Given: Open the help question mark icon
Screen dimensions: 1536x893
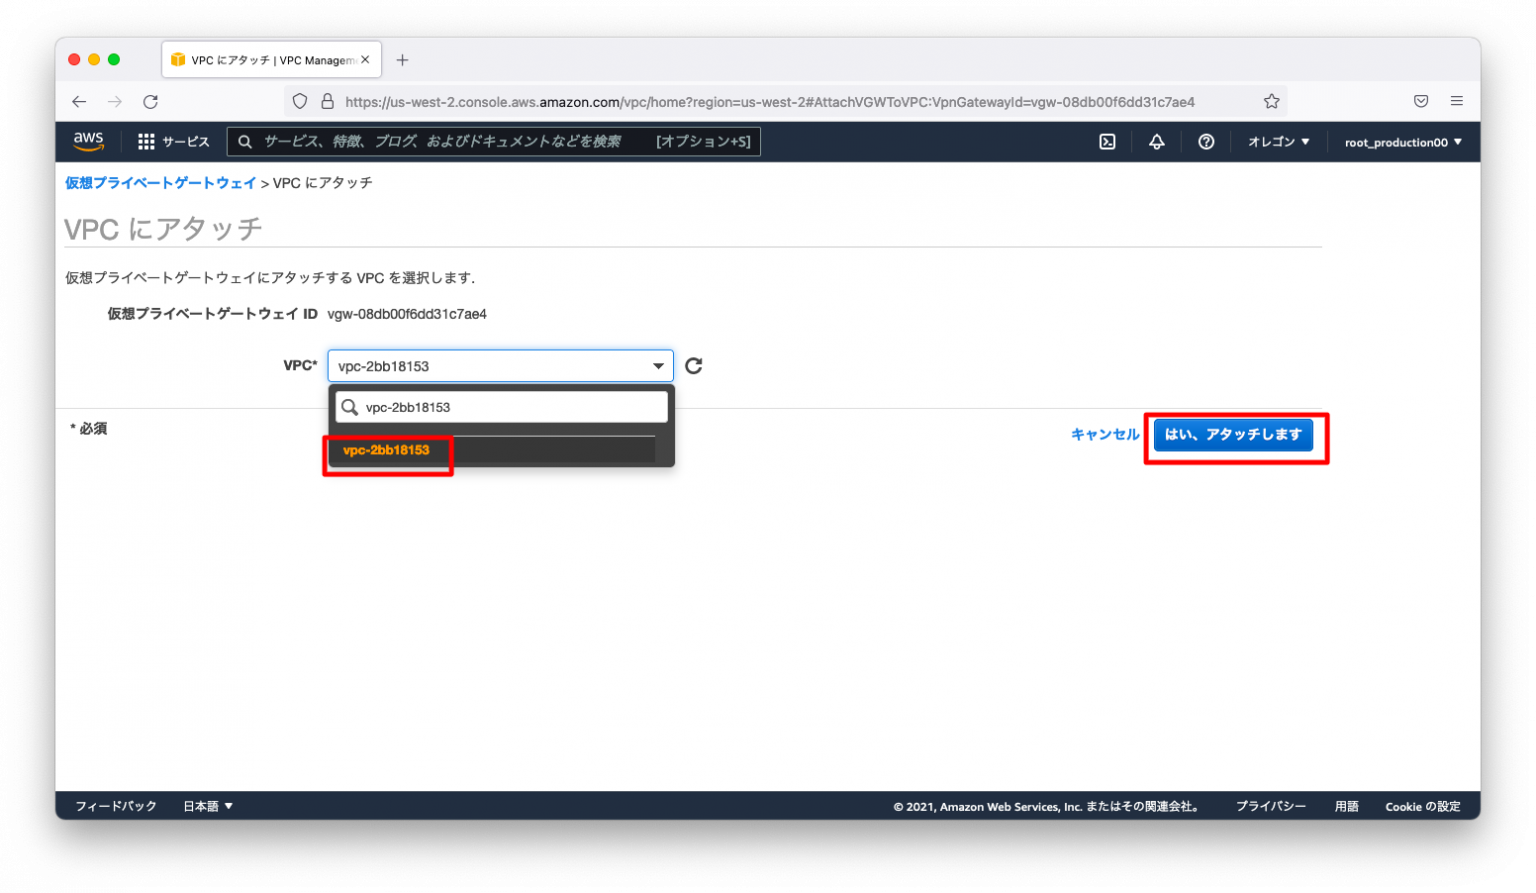Looking at the screenshot, I should tap(1206, 142).
